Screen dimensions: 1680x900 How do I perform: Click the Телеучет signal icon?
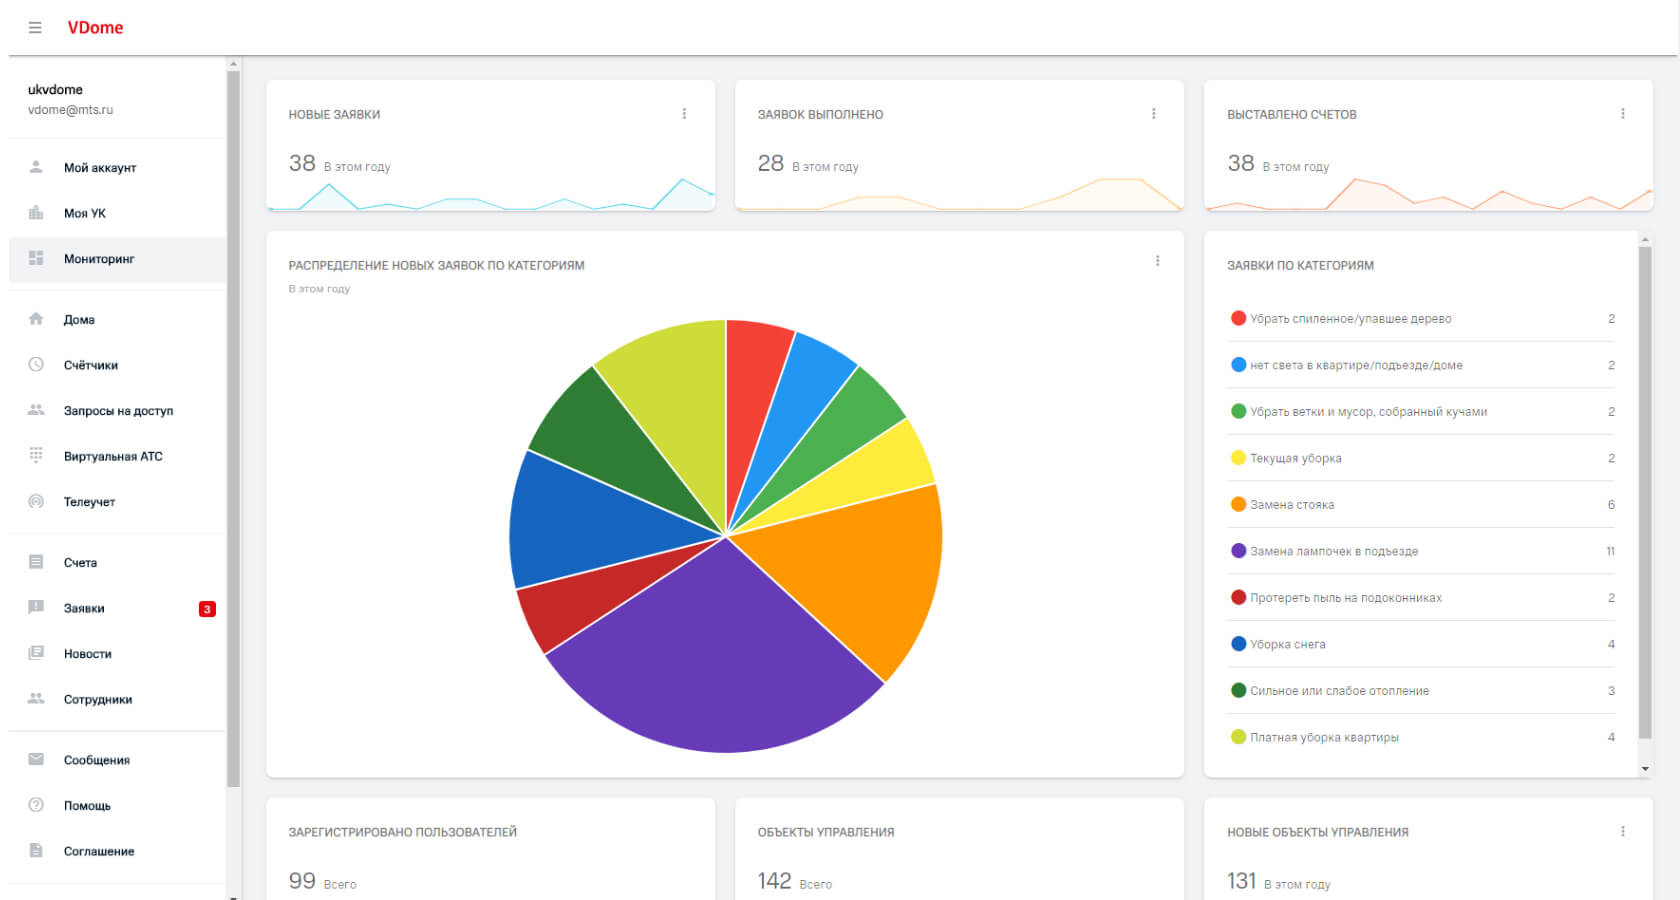36,501
